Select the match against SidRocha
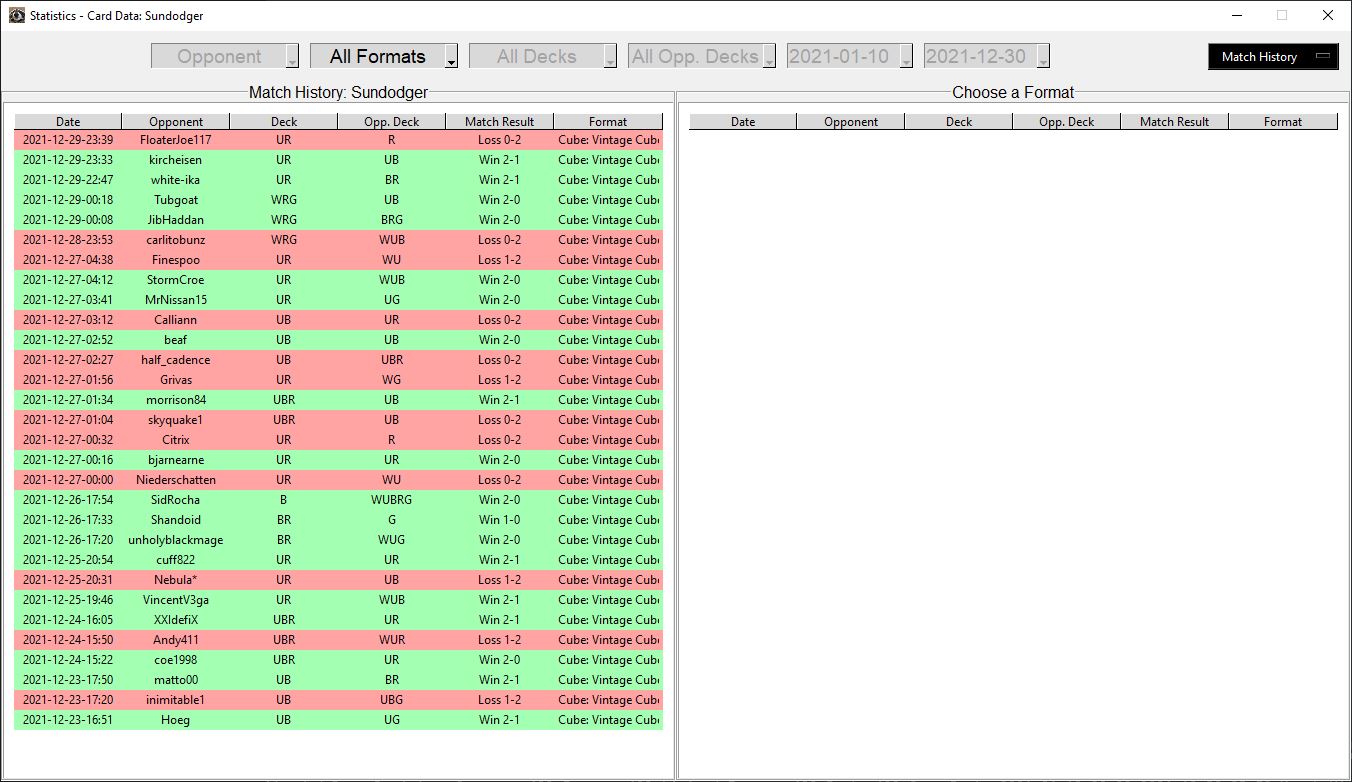Viewport: 1352px width, 782px height. (338, 500)
